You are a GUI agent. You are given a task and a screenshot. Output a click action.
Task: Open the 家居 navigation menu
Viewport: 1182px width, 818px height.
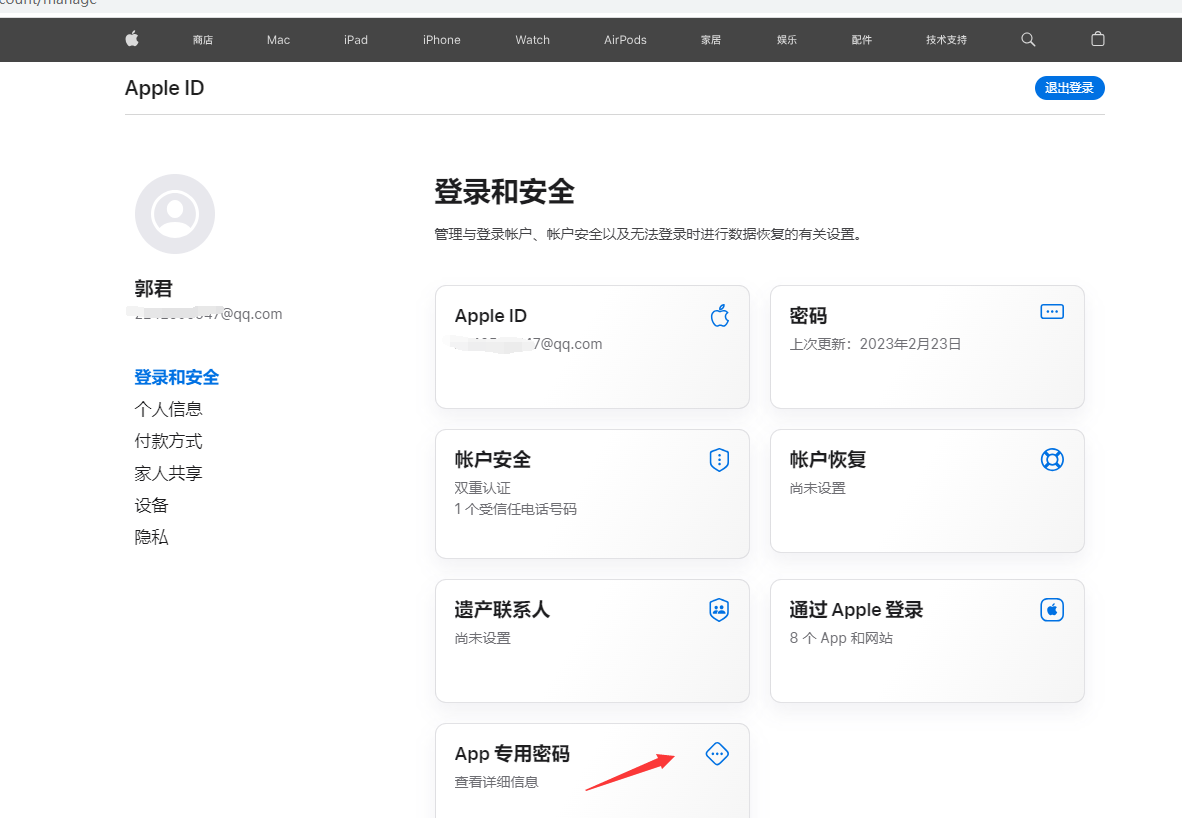click(711, 40)
